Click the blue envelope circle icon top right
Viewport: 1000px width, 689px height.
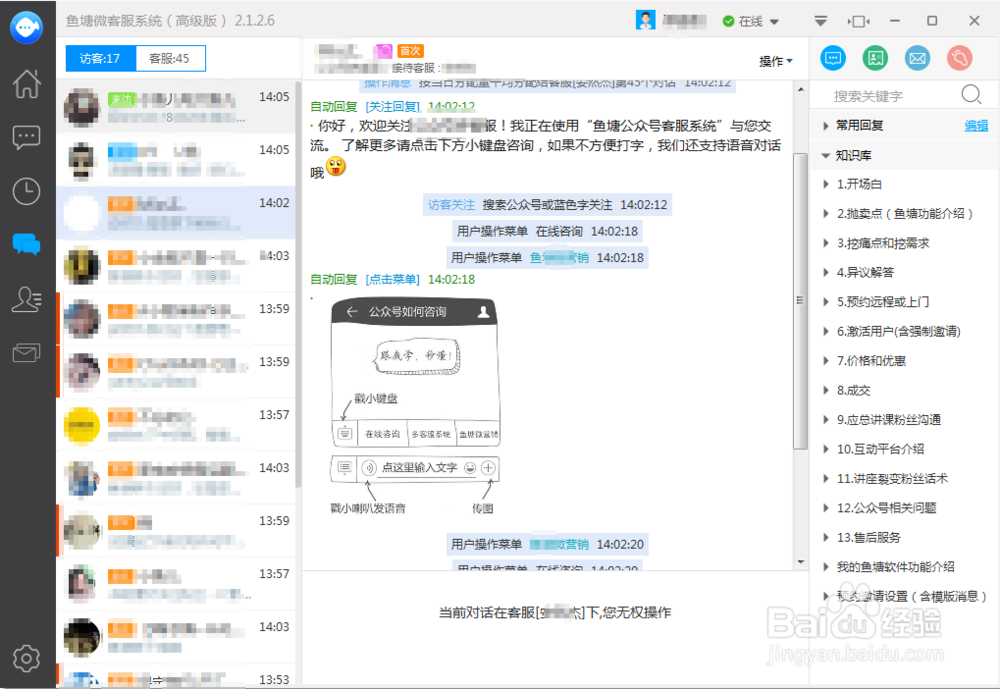point(917,58)
